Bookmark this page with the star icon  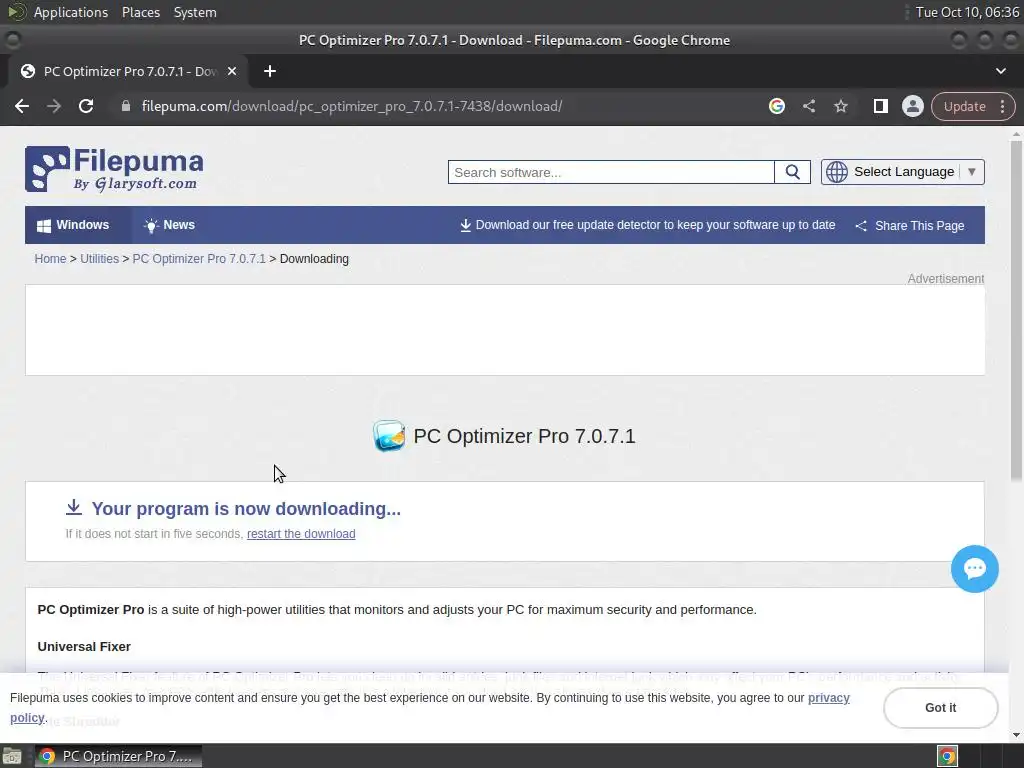tap(840, 106)
